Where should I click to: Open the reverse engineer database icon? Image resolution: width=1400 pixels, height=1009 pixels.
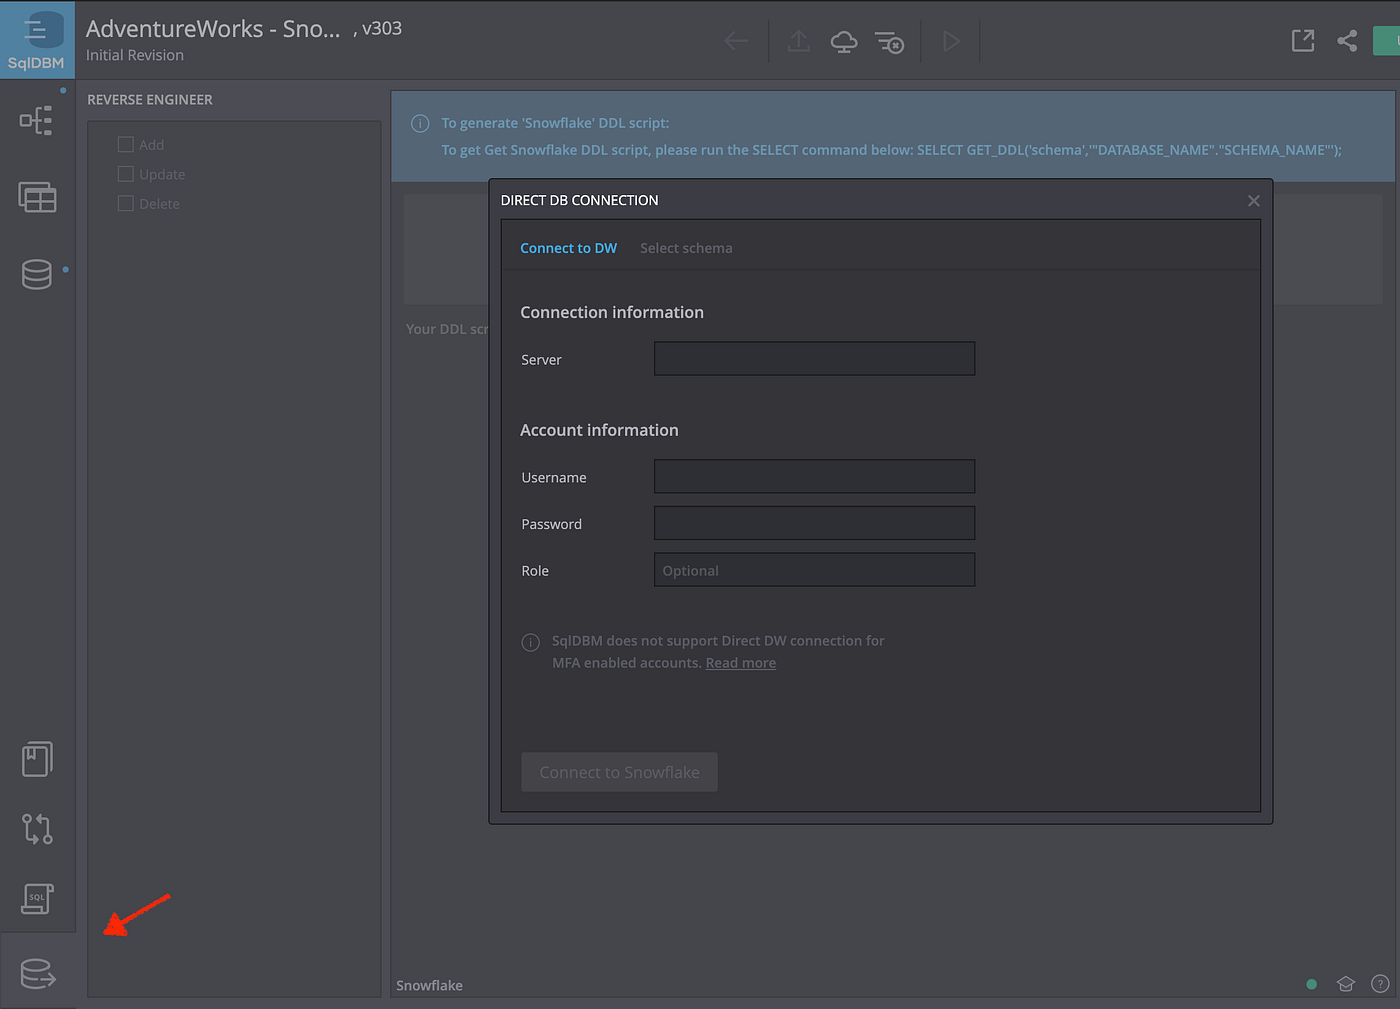[x=38, y=973]
